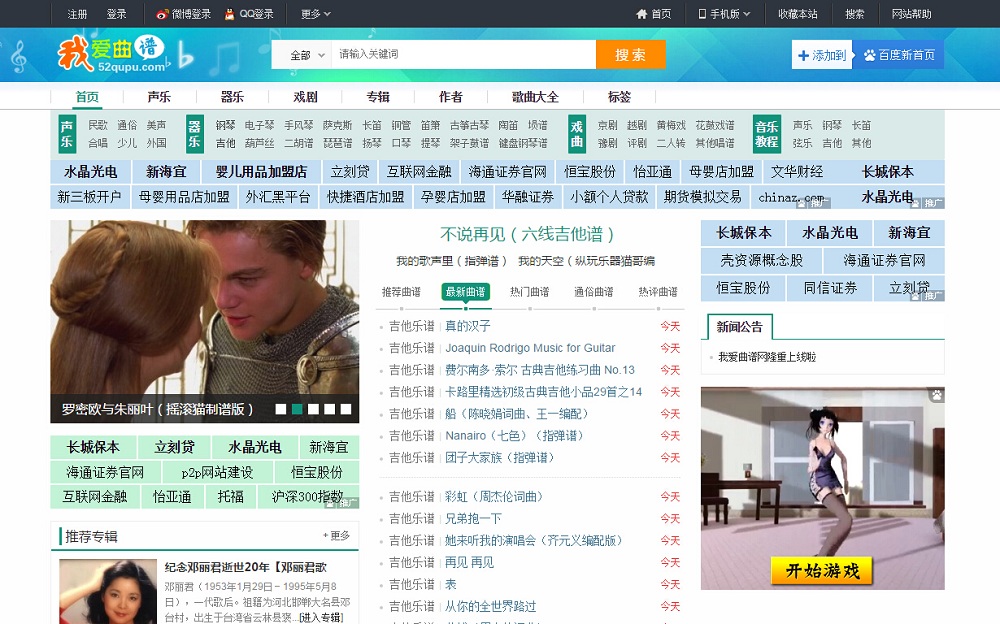Open headline 不说再见（六线吉他谱）

(x=527, y=235)
